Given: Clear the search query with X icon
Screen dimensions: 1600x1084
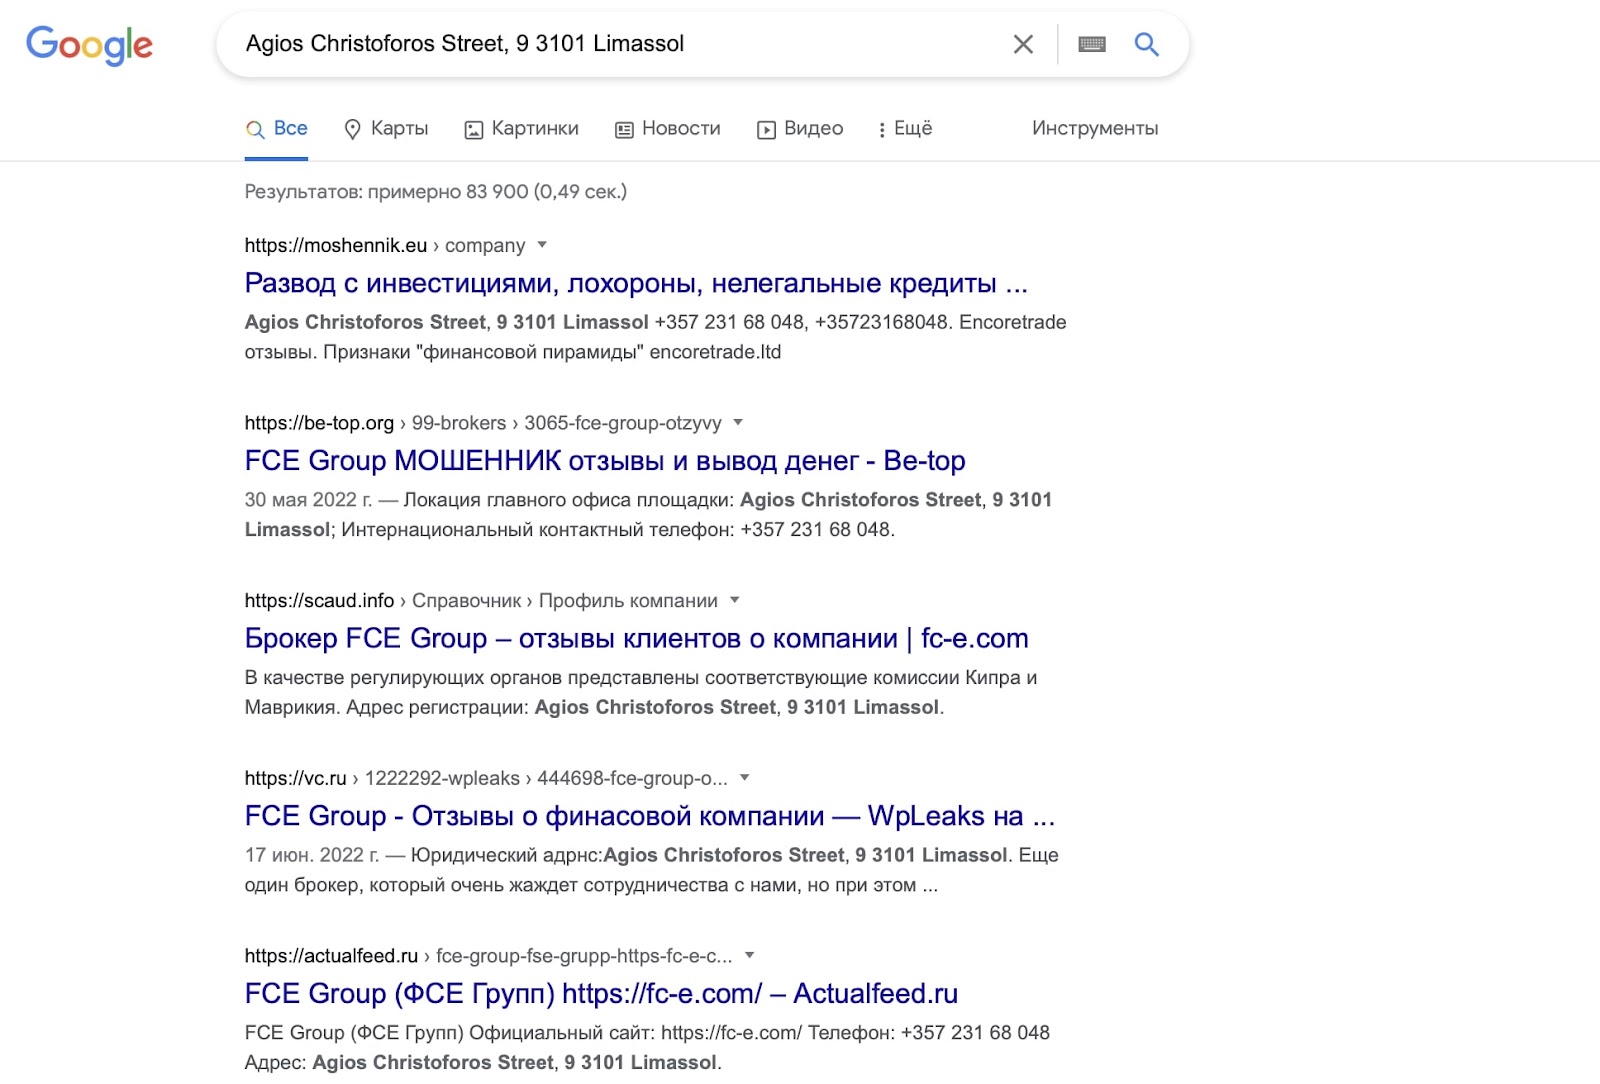Looking at the screenshot, I should tap(1023, 44).
